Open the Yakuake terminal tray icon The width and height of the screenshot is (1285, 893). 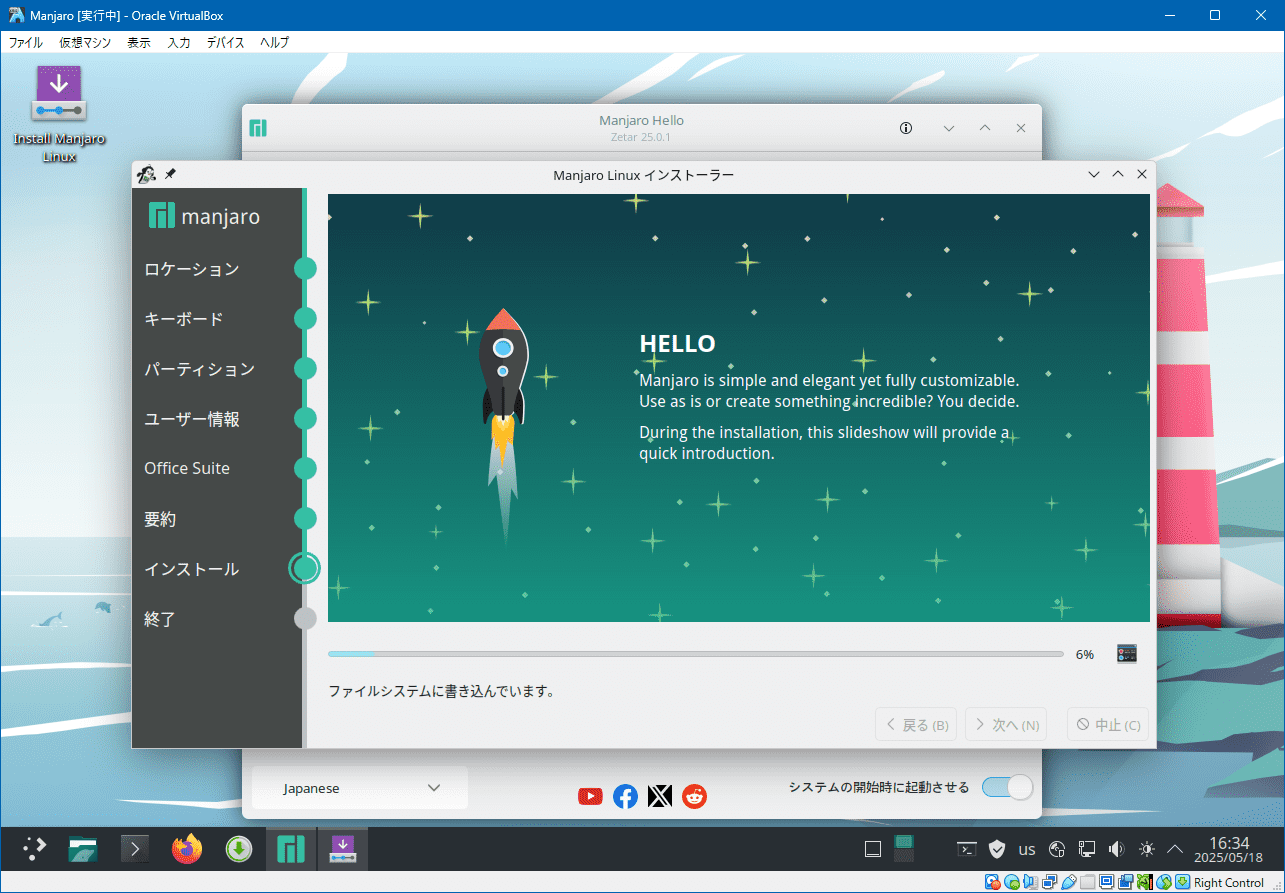click(x=967, y=849)
